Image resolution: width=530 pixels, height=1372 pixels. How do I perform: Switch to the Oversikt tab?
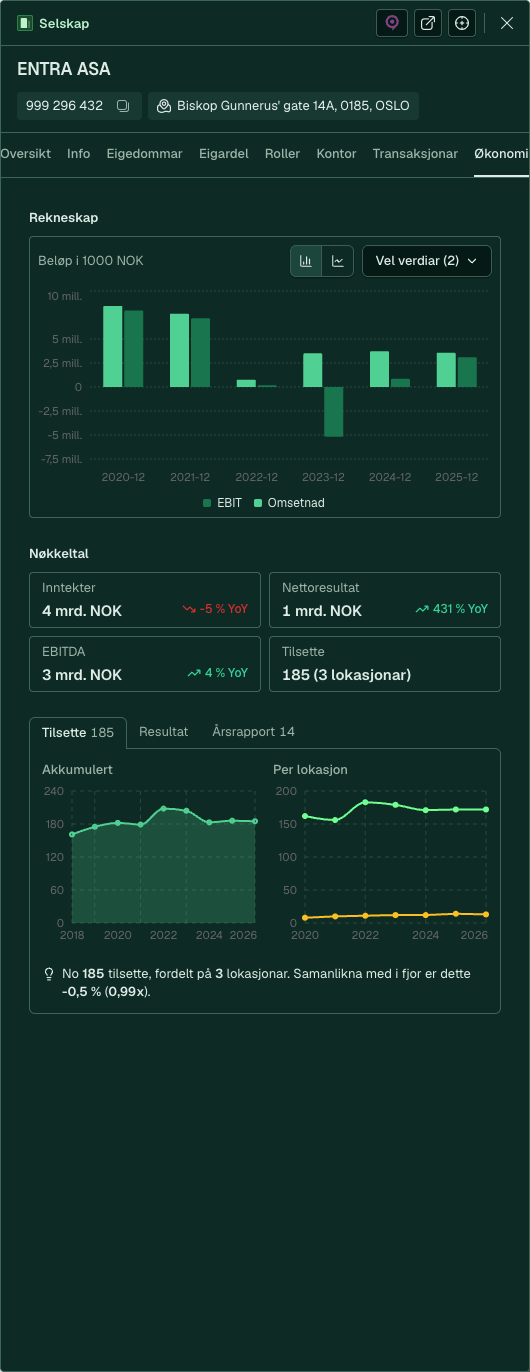tap(25, 154)
